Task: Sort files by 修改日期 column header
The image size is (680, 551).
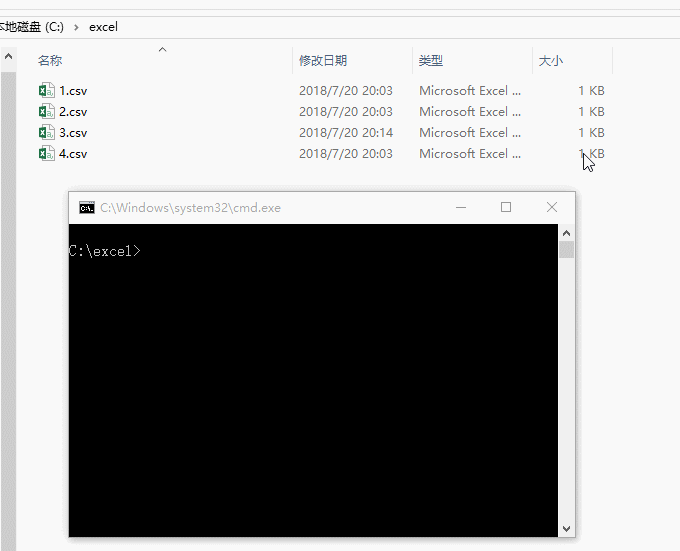Action: [323, 60]
